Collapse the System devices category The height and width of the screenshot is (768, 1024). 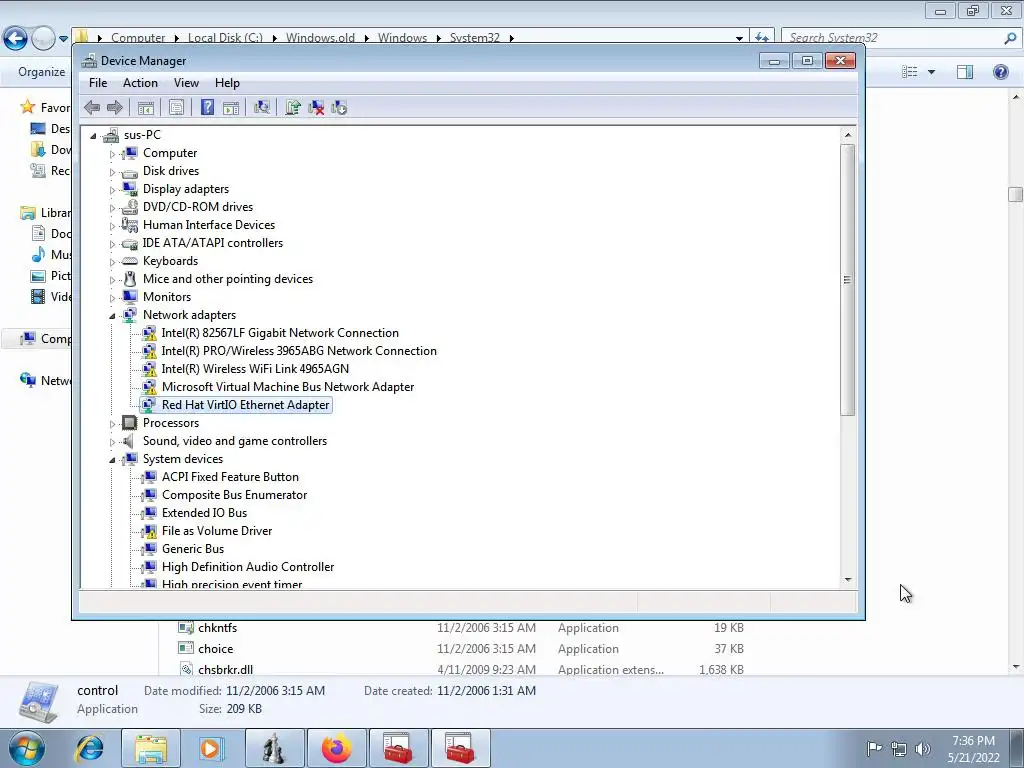click(112, 460)
